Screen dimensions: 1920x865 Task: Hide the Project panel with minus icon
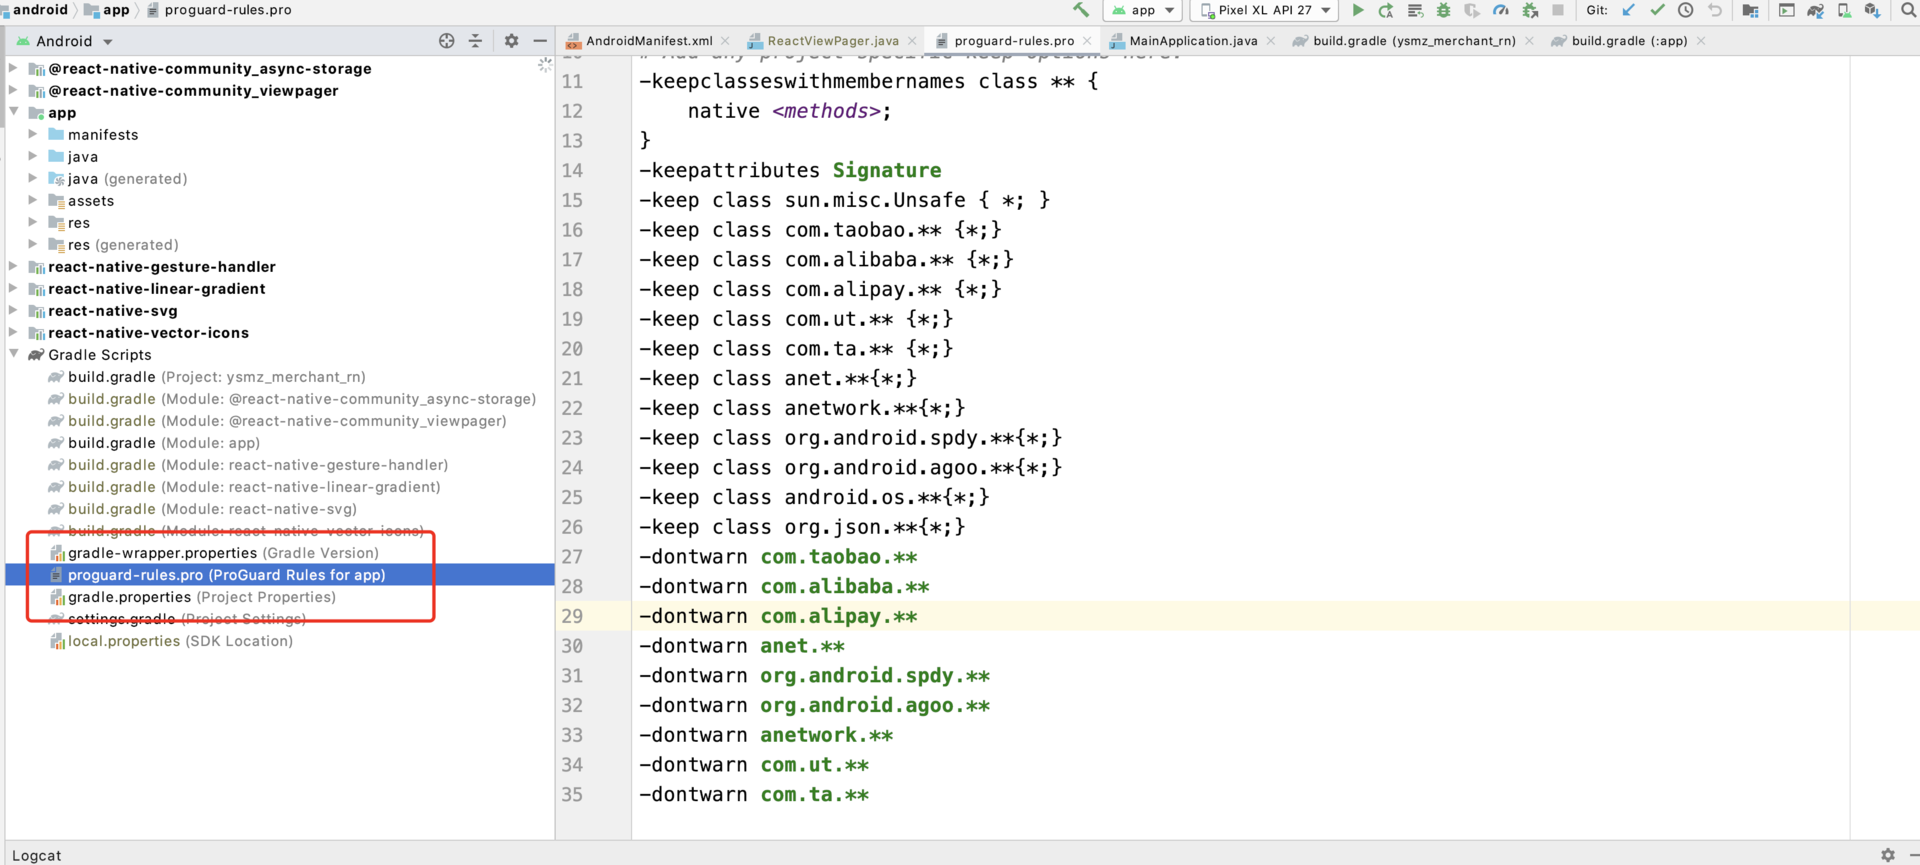(540, 41)
